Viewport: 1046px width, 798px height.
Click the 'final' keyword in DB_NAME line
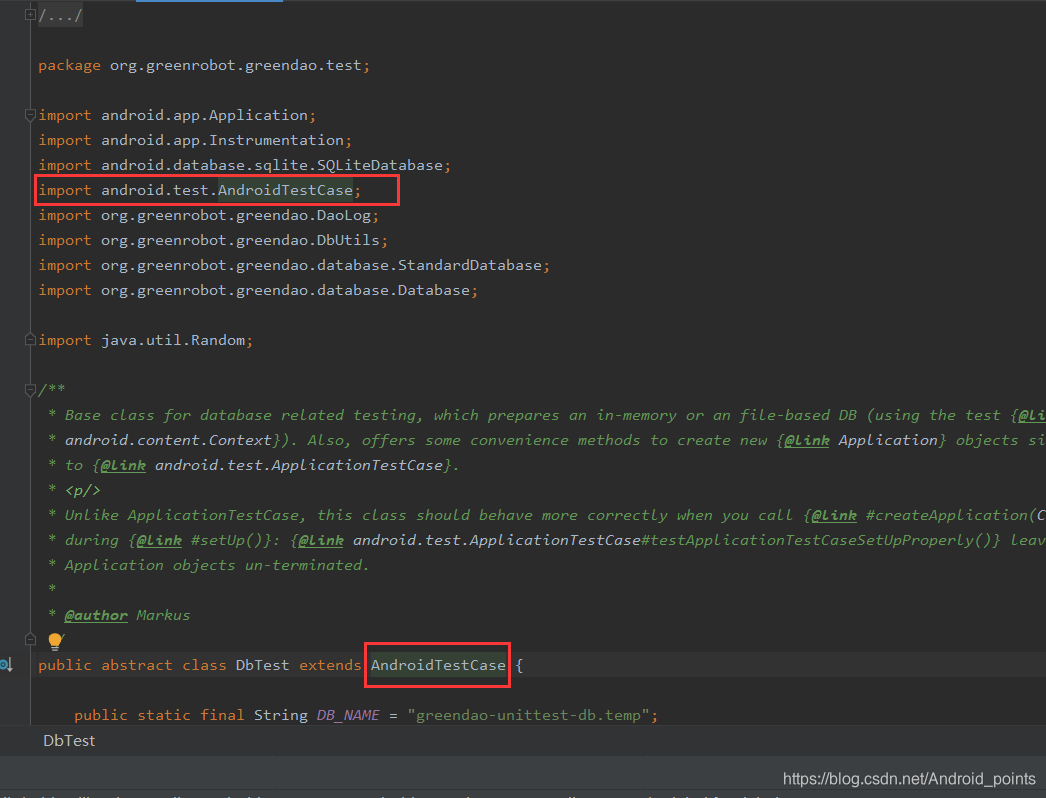click(222, 715)
